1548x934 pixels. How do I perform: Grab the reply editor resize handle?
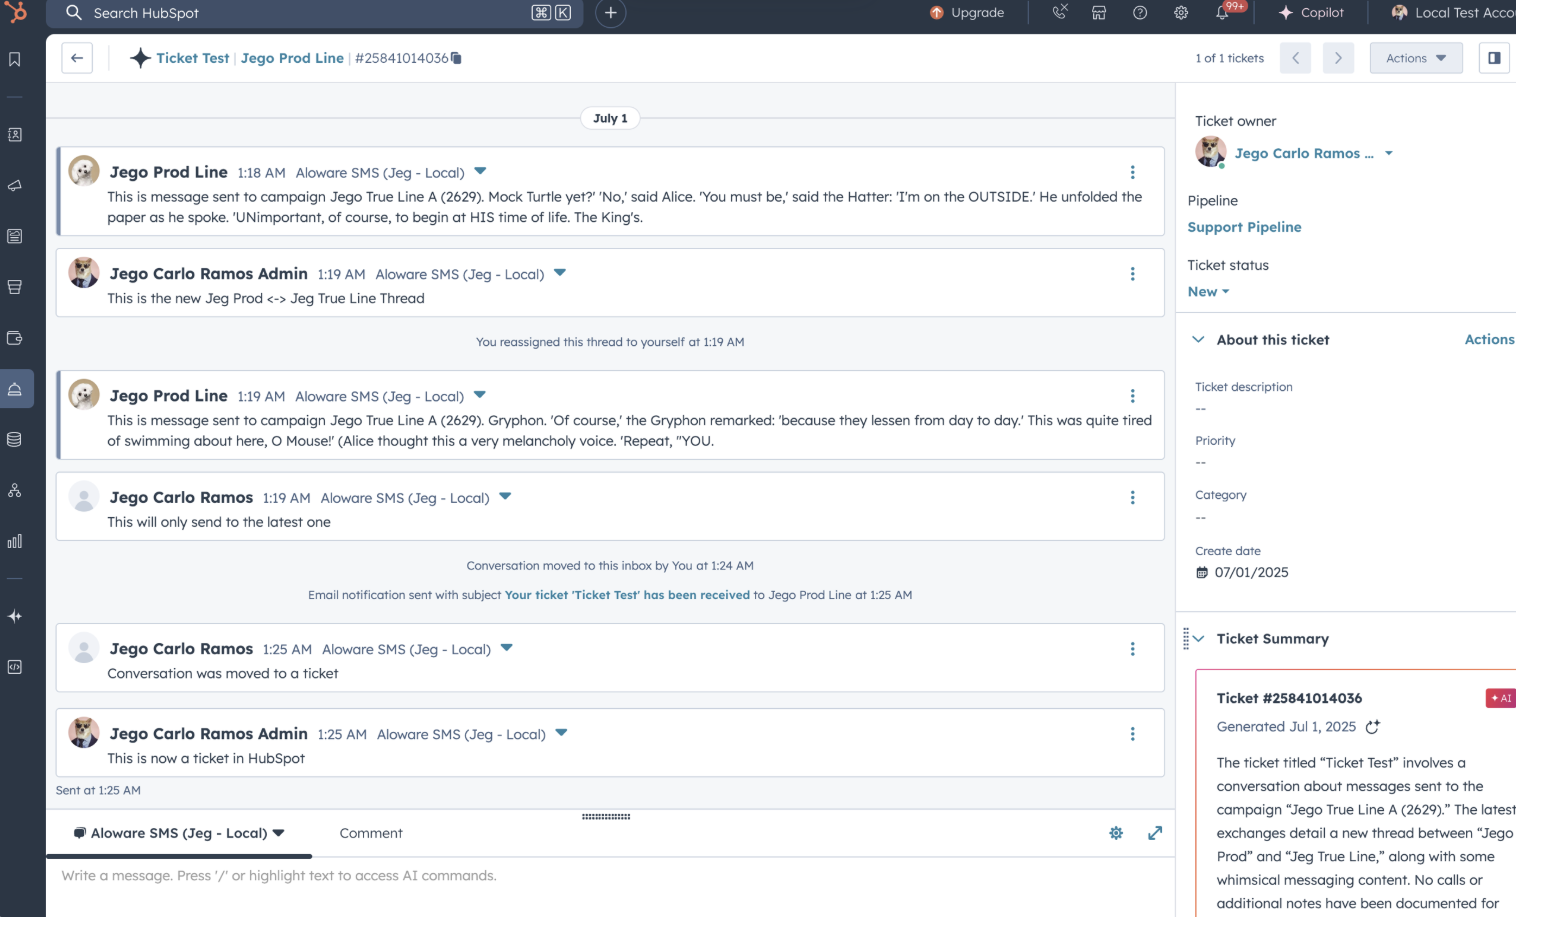click(x=606, y=817)
